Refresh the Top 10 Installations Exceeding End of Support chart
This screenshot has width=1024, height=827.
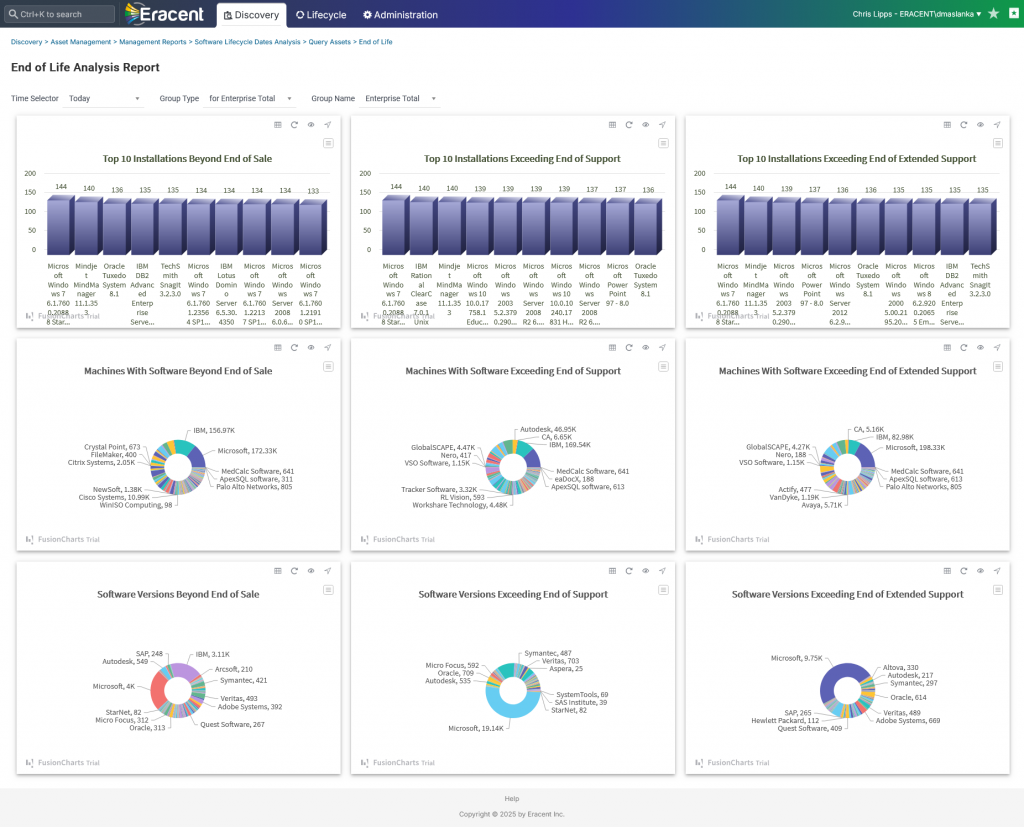point(629,125)
